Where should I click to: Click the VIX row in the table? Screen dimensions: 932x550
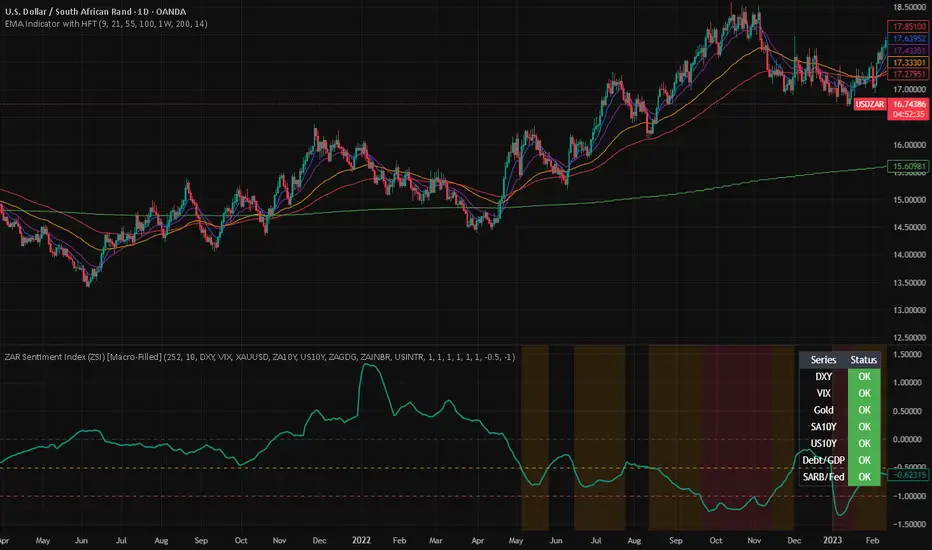point(823,393)
